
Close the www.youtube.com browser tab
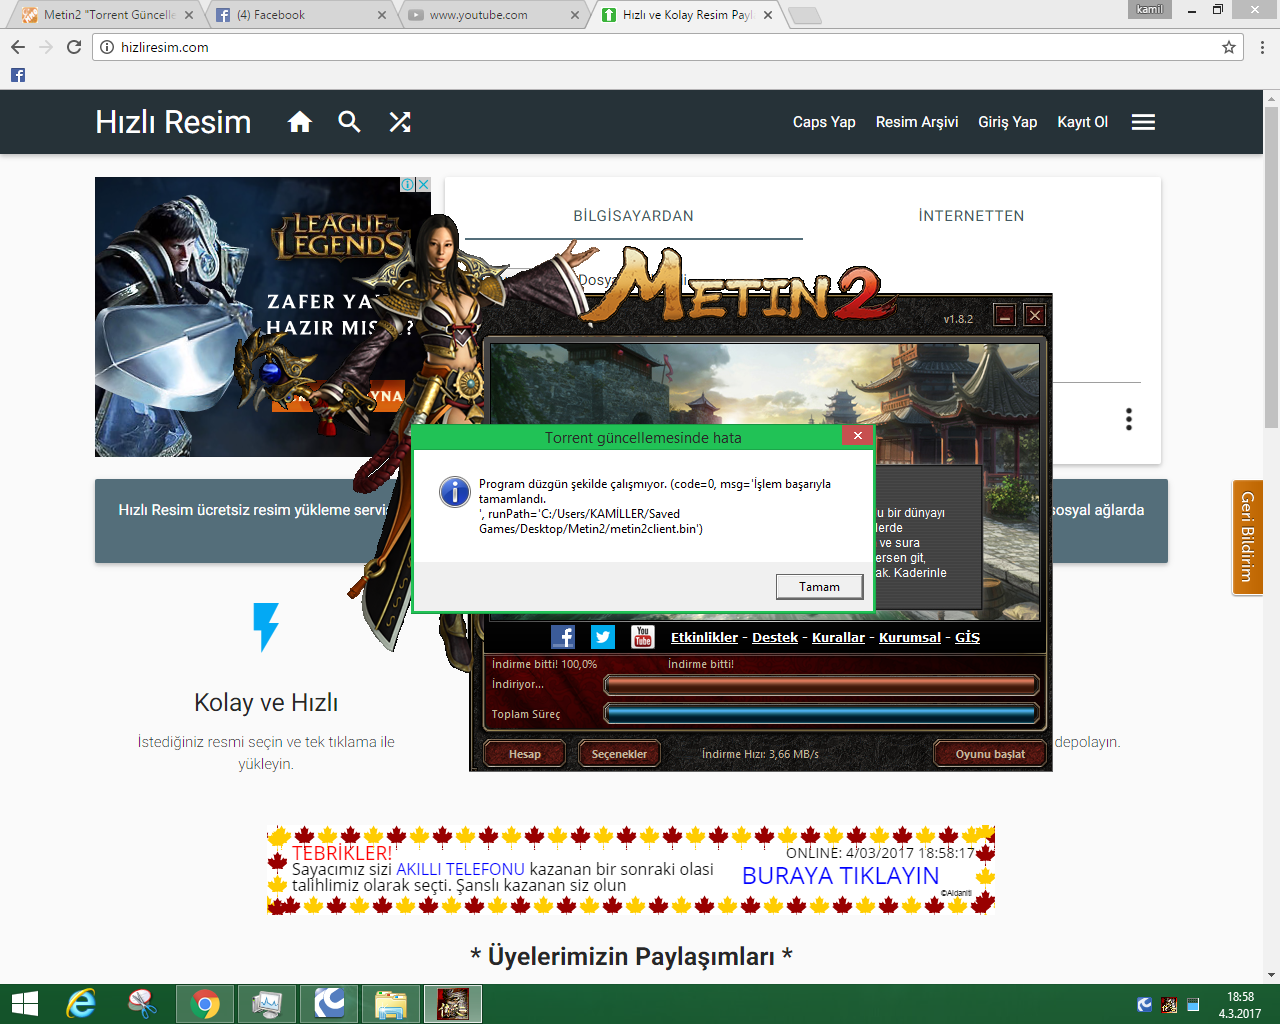pos(575,15)
